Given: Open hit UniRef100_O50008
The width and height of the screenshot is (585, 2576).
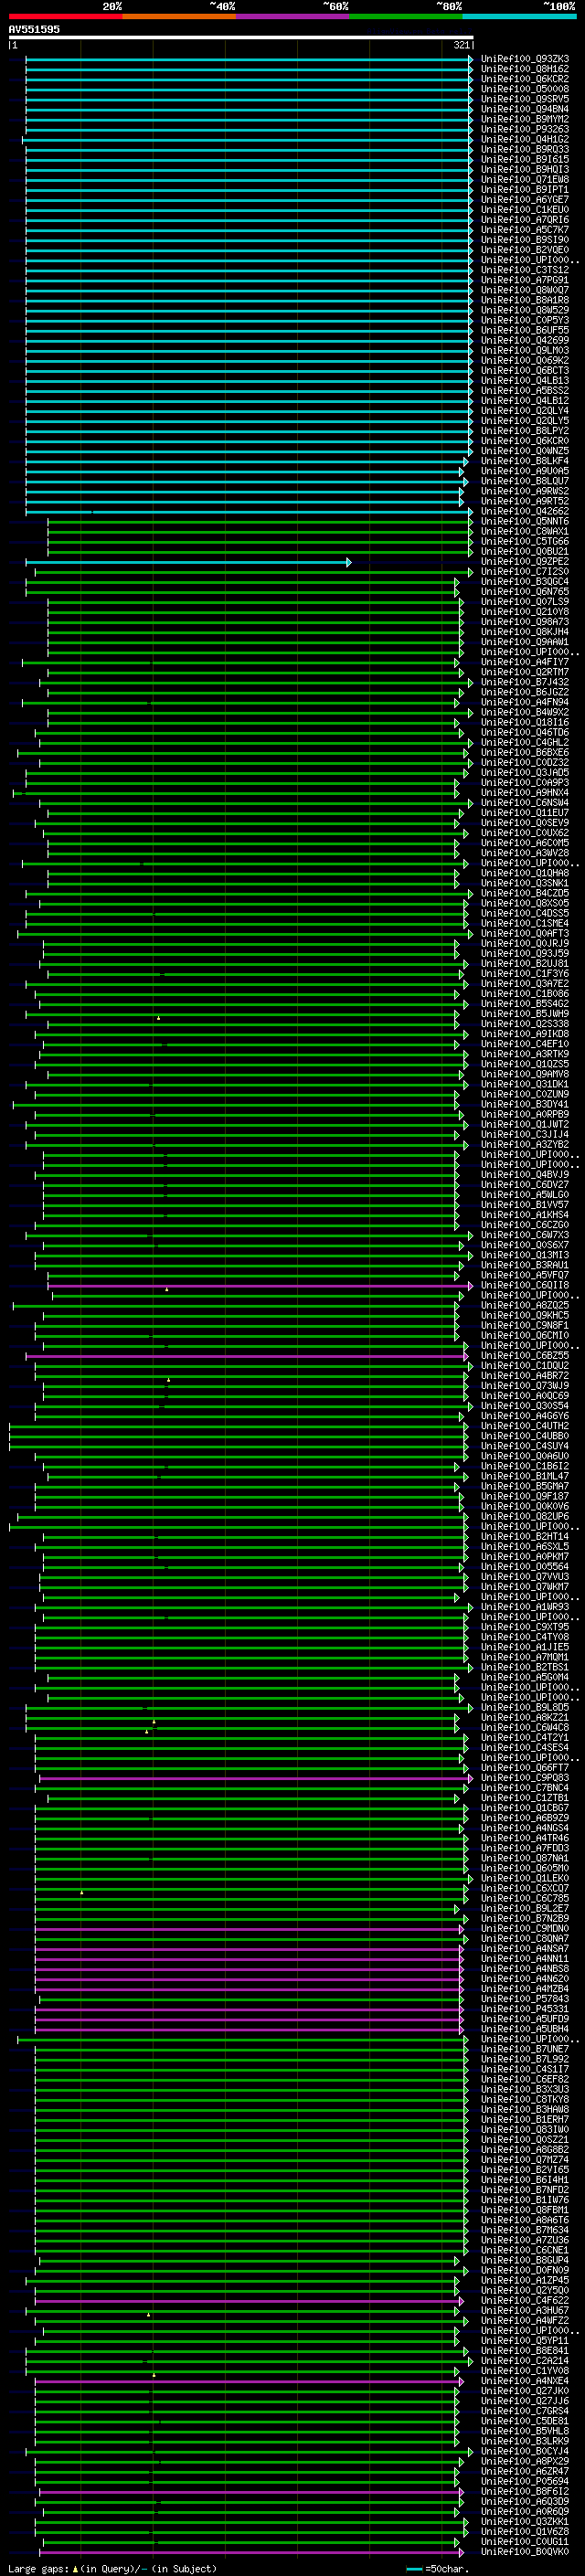Looking at the screenshot, I should point(525,89).
